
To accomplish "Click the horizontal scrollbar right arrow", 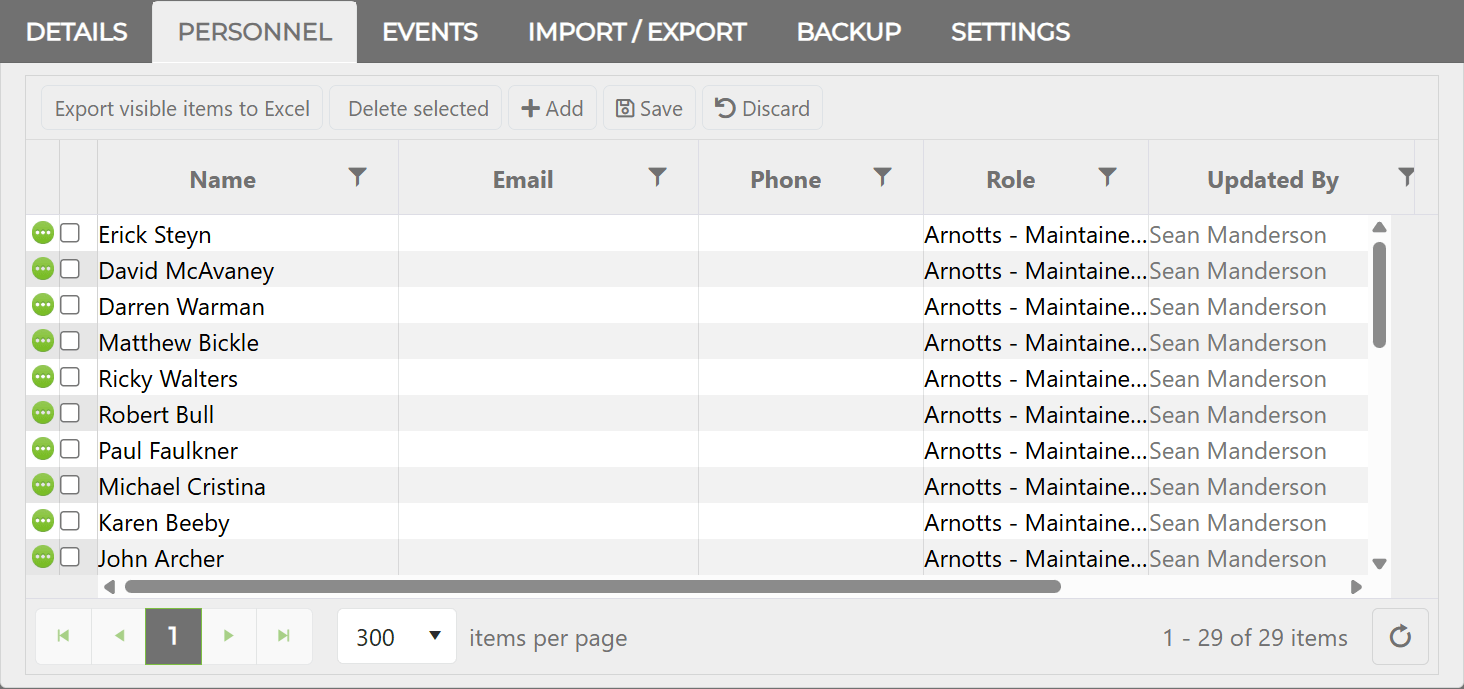I will coord(1356,587).
